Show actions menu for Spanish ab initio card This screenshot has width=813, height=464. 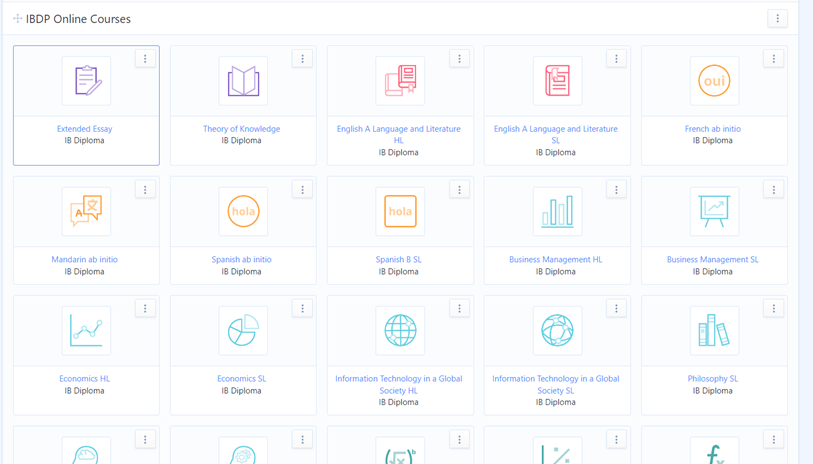(302, 190)
